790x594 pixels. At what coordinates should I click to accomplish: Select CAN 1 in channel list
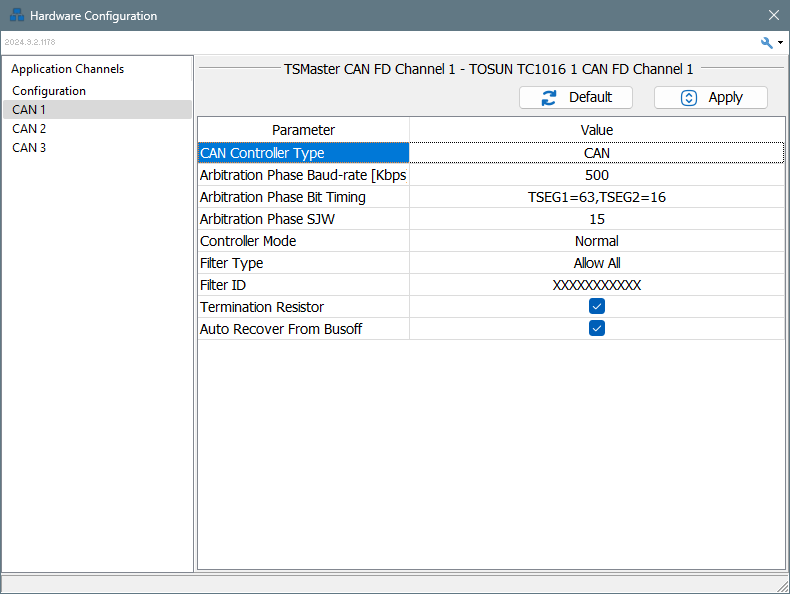tap(97, 109)
